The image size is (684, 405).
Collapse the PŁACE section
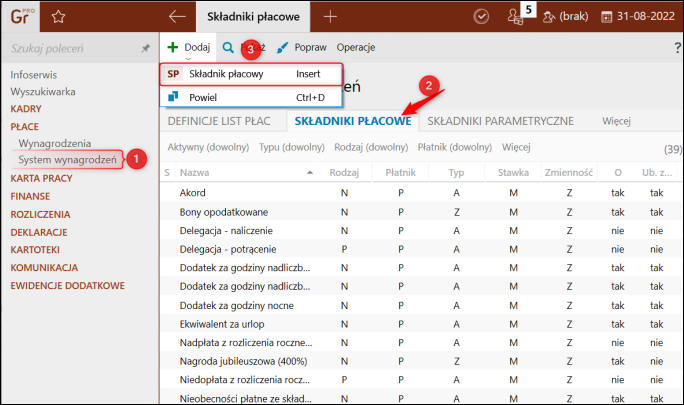[x=24, y=127]
